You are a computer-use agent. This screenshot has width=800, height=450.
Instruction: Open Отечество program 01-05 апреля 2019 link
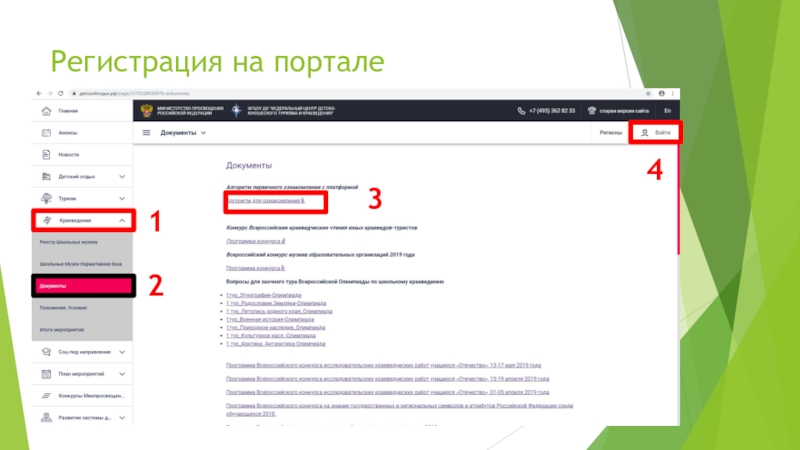pos(388,392)
